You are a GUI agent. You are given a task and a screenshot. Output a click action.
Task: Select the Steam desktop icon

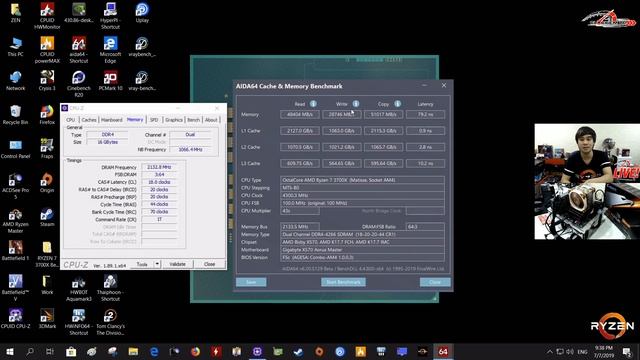tap(47, 217)
